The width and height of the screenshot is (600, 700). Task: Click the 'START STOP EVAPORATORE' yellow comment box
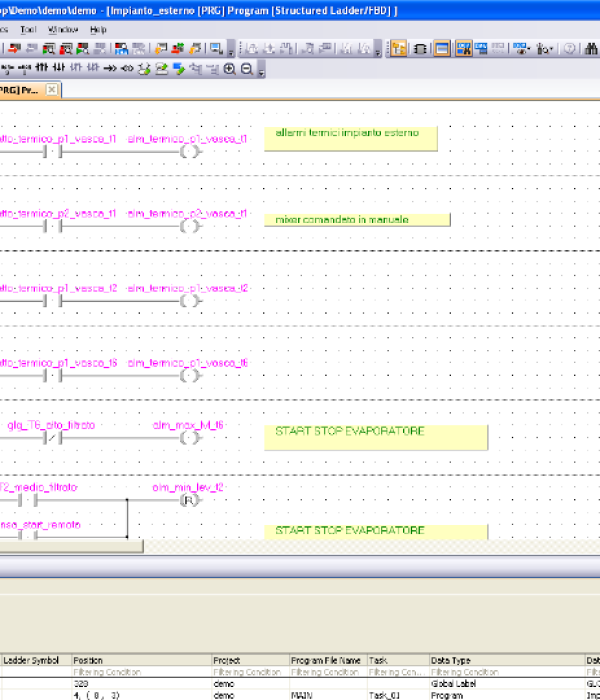(381, 437)
